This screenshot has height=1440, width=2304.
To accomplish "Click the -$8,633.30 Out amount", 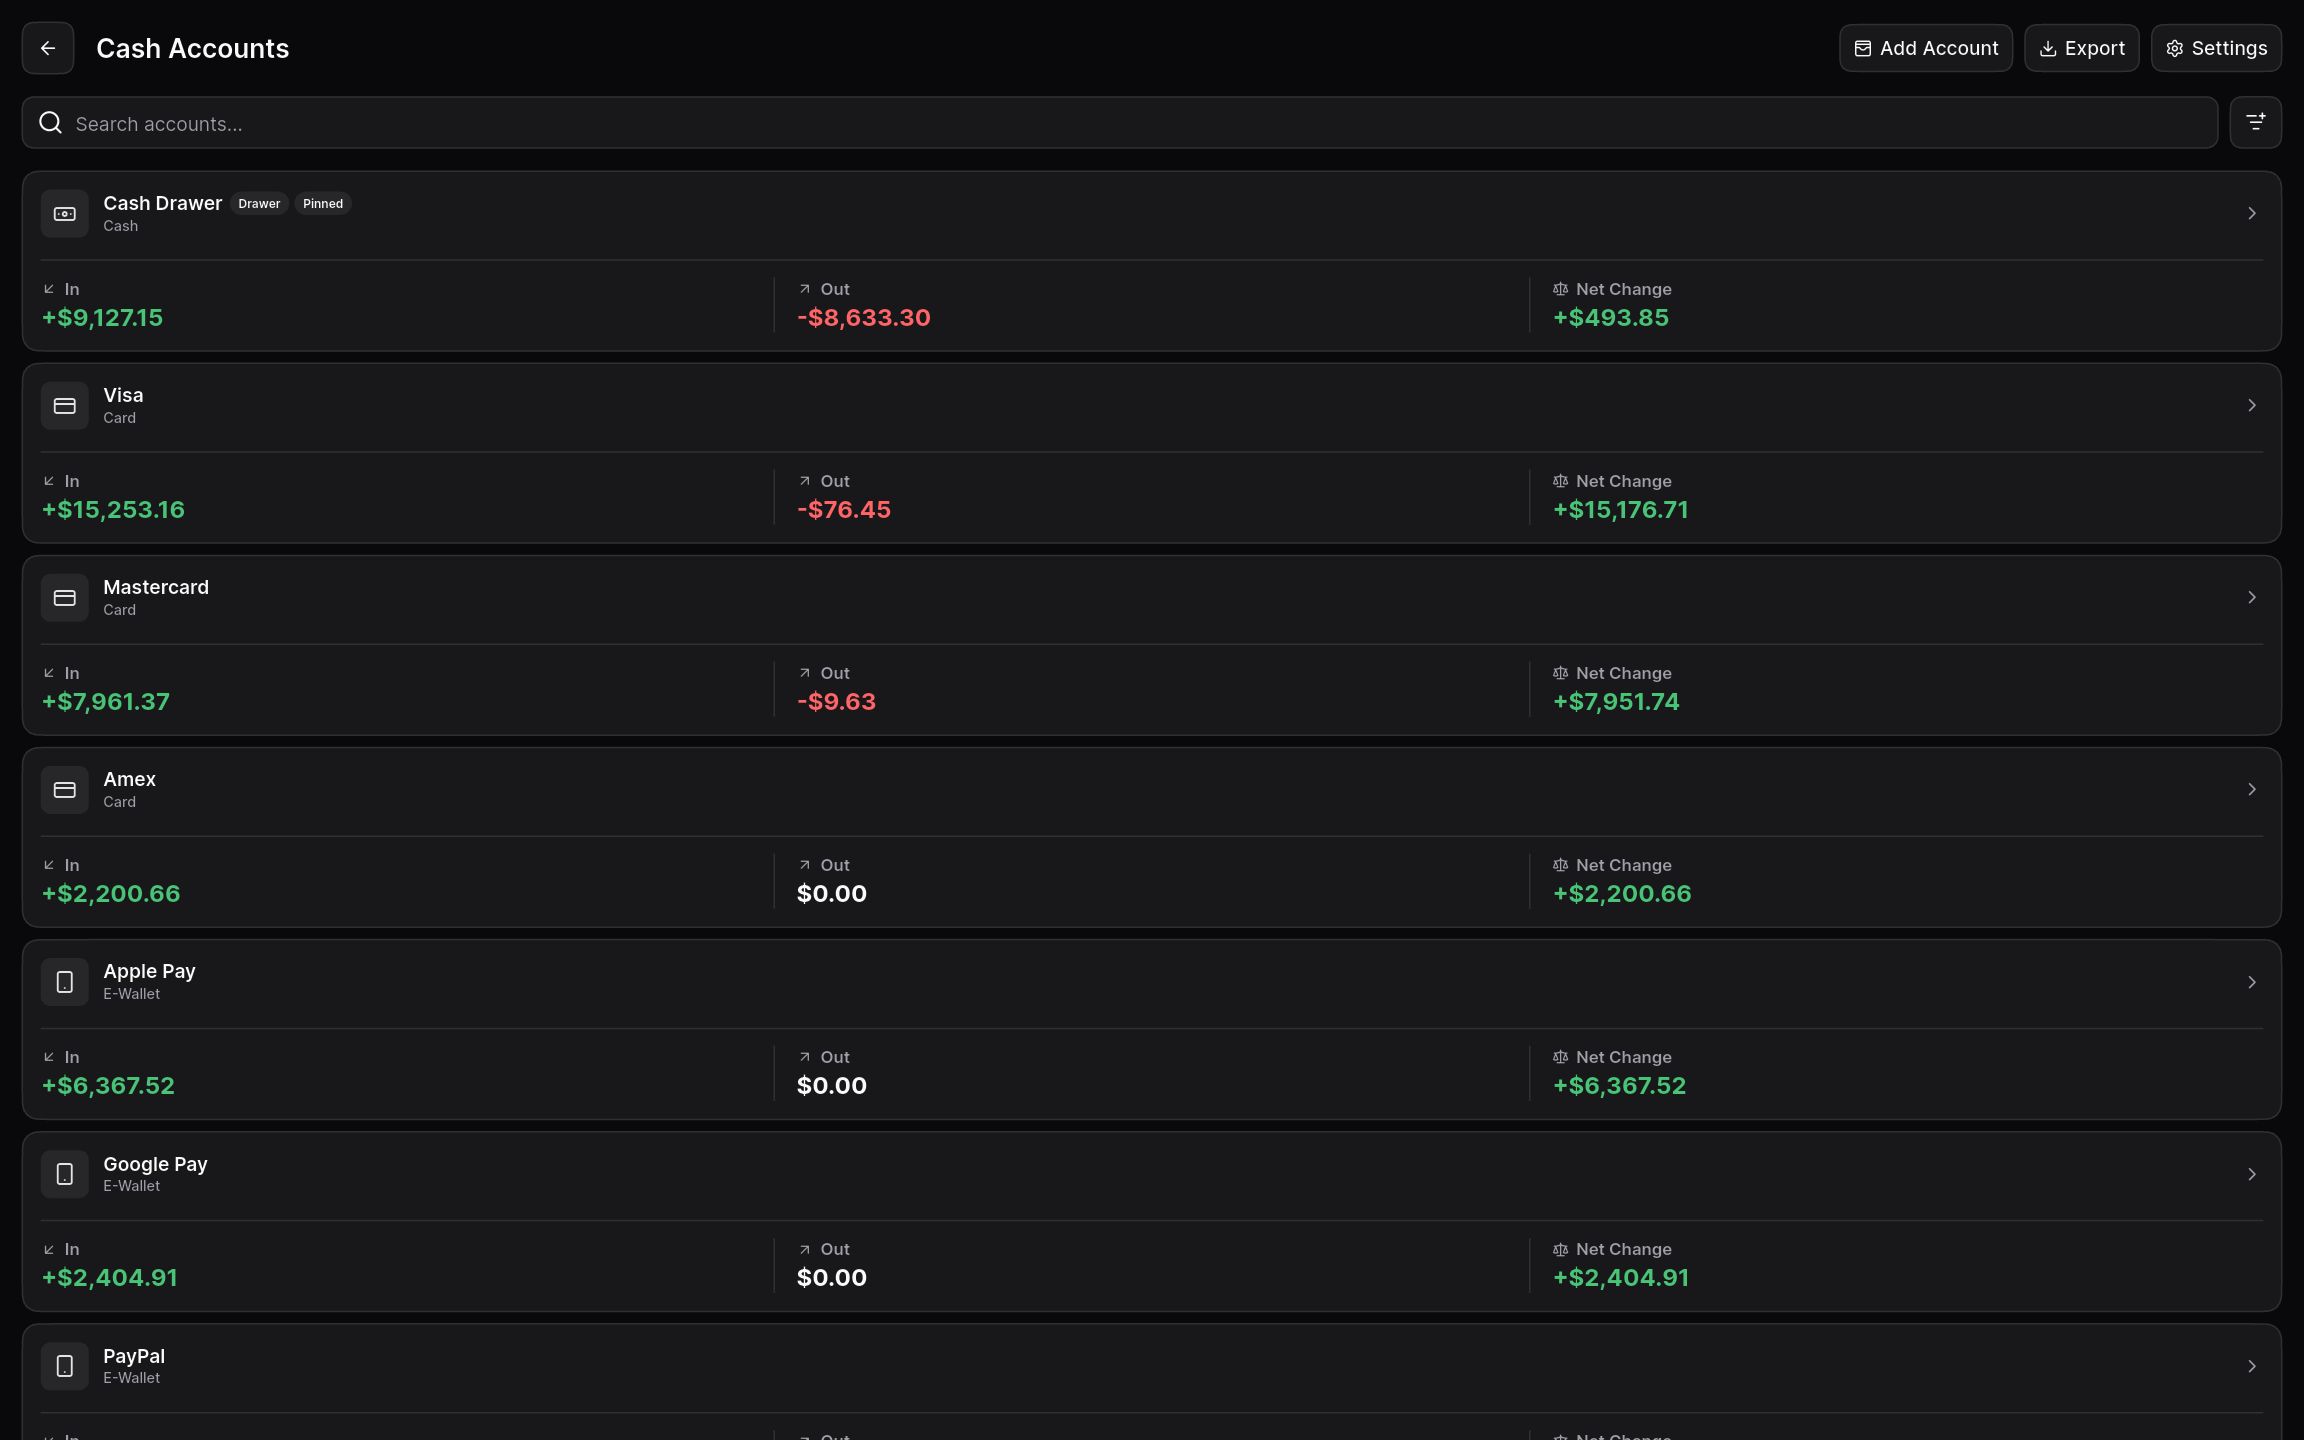I will tap(863, 318).
